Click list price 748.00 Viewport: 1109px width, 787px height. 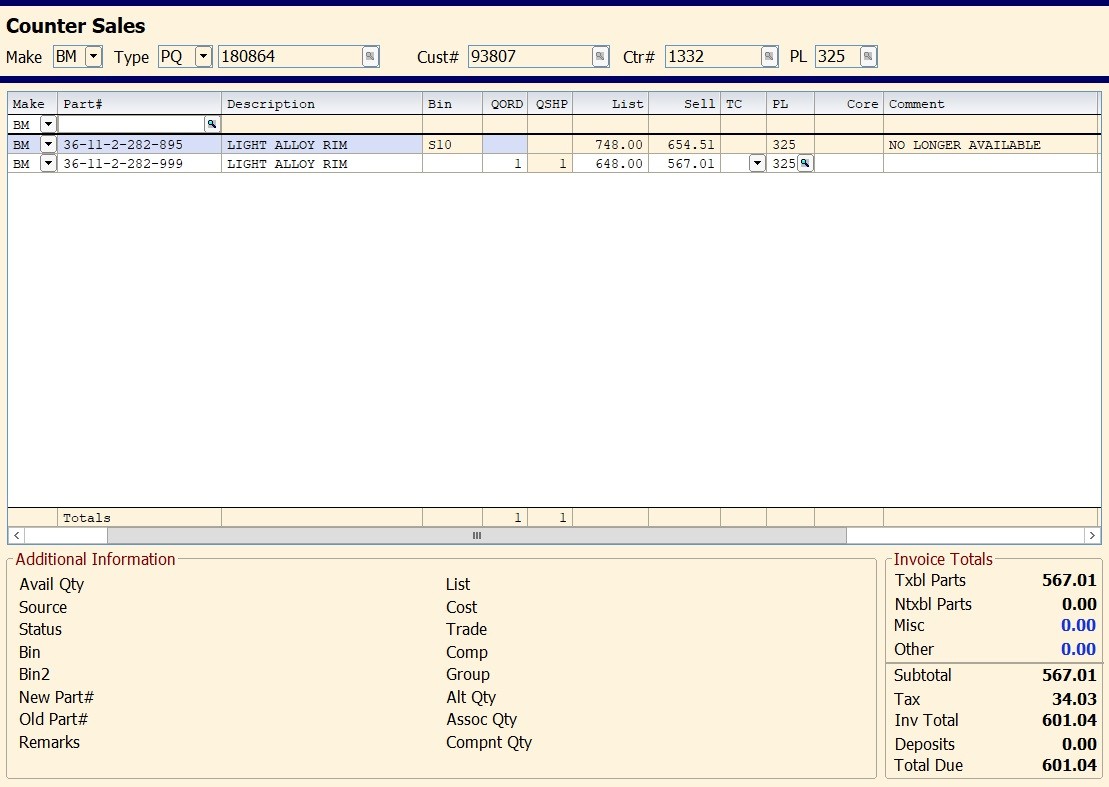[x=619, y=144]
